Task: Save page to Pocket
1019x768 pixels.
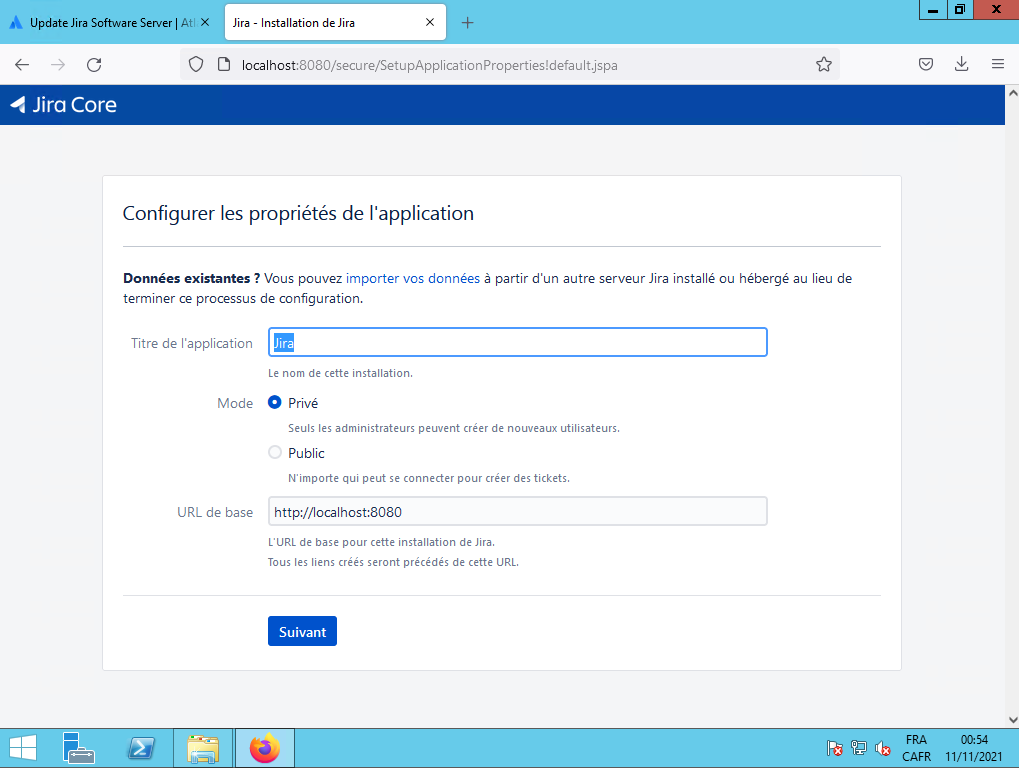Action: click(x=926, y=64)
